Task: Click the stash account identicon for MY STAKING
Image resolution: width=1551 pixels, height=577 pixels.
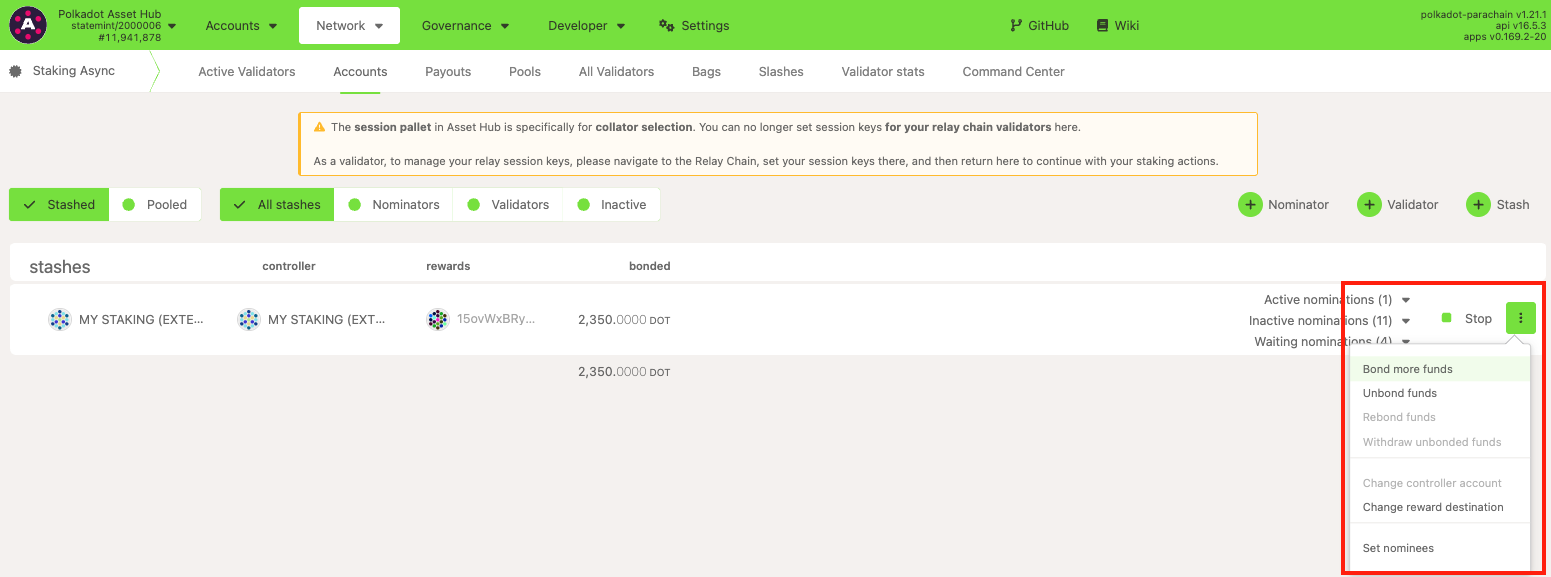Action: click(60, 320)
